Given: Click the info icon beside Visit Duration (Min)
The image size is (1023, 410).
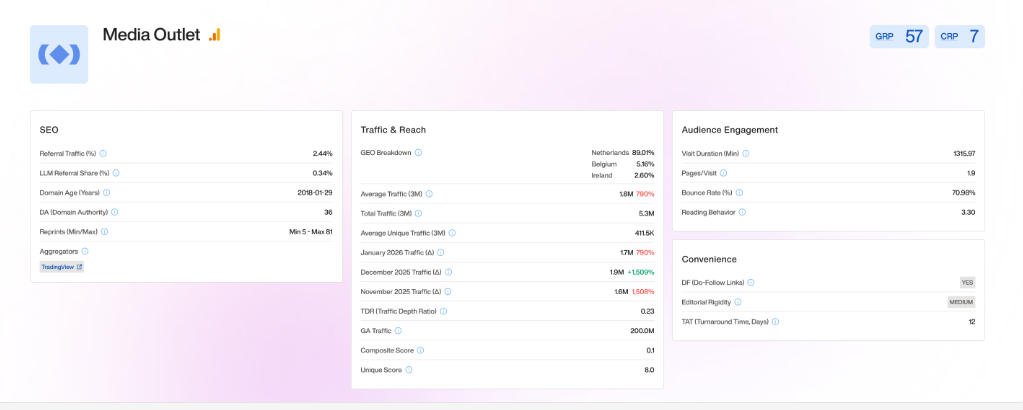Looking at the screenshot, I should [746, 154].
